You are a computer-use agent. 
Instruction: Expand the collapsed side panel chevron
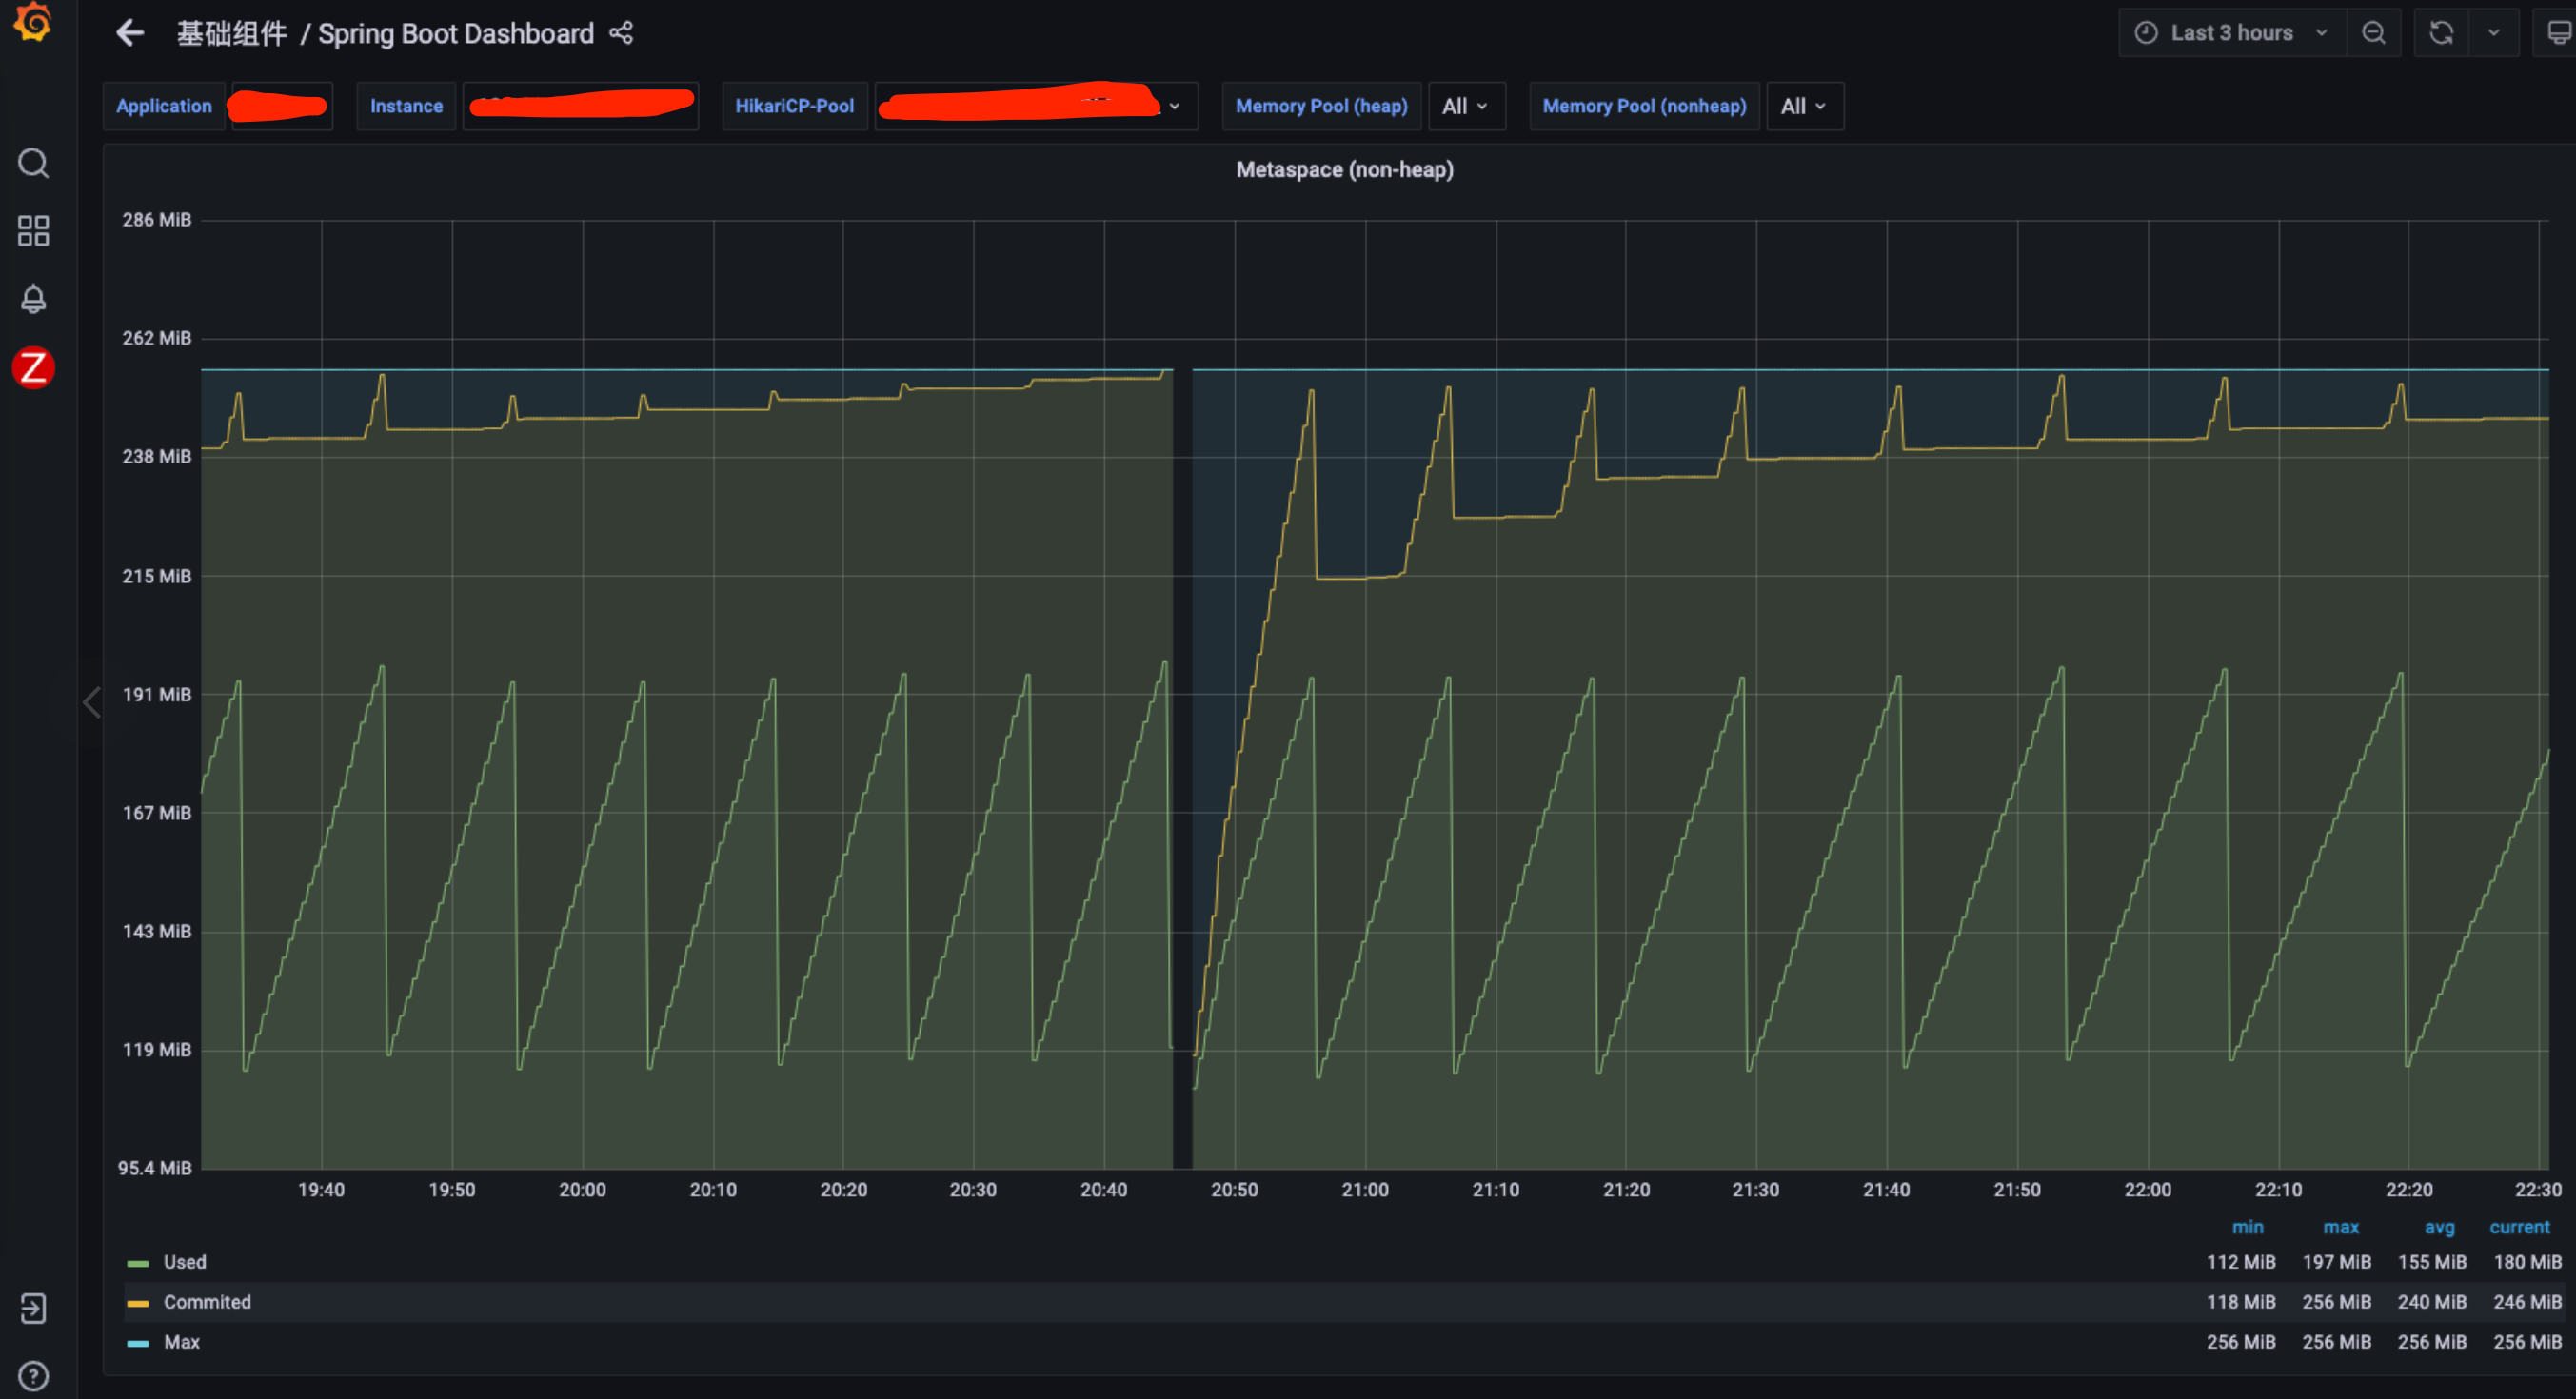[92, 702]
